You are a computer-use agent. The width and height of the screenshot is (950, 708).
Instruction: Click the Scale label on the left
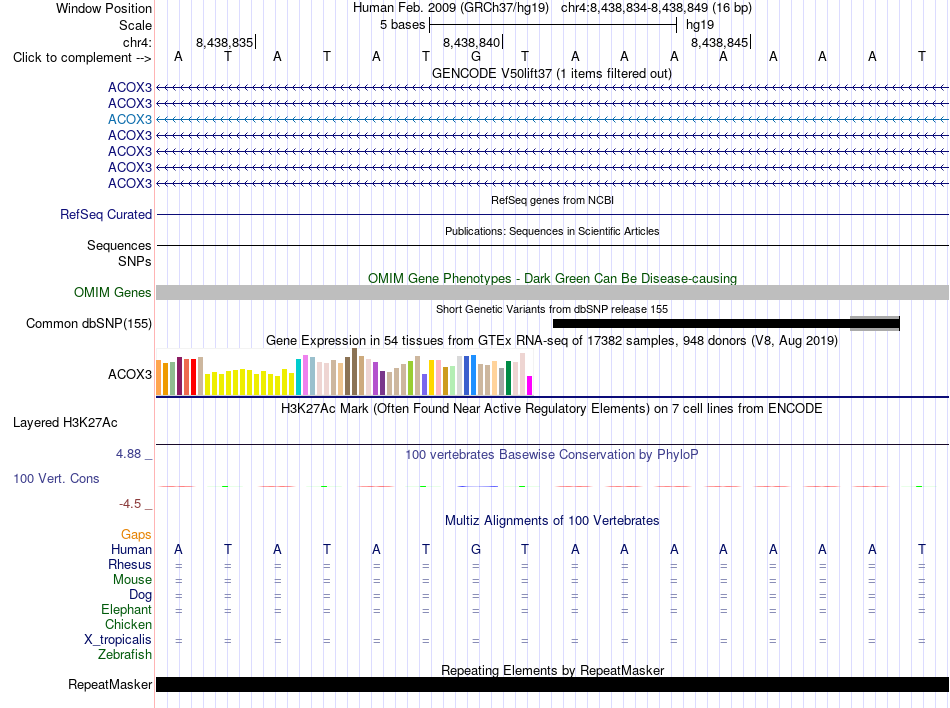tap(135, 25)
